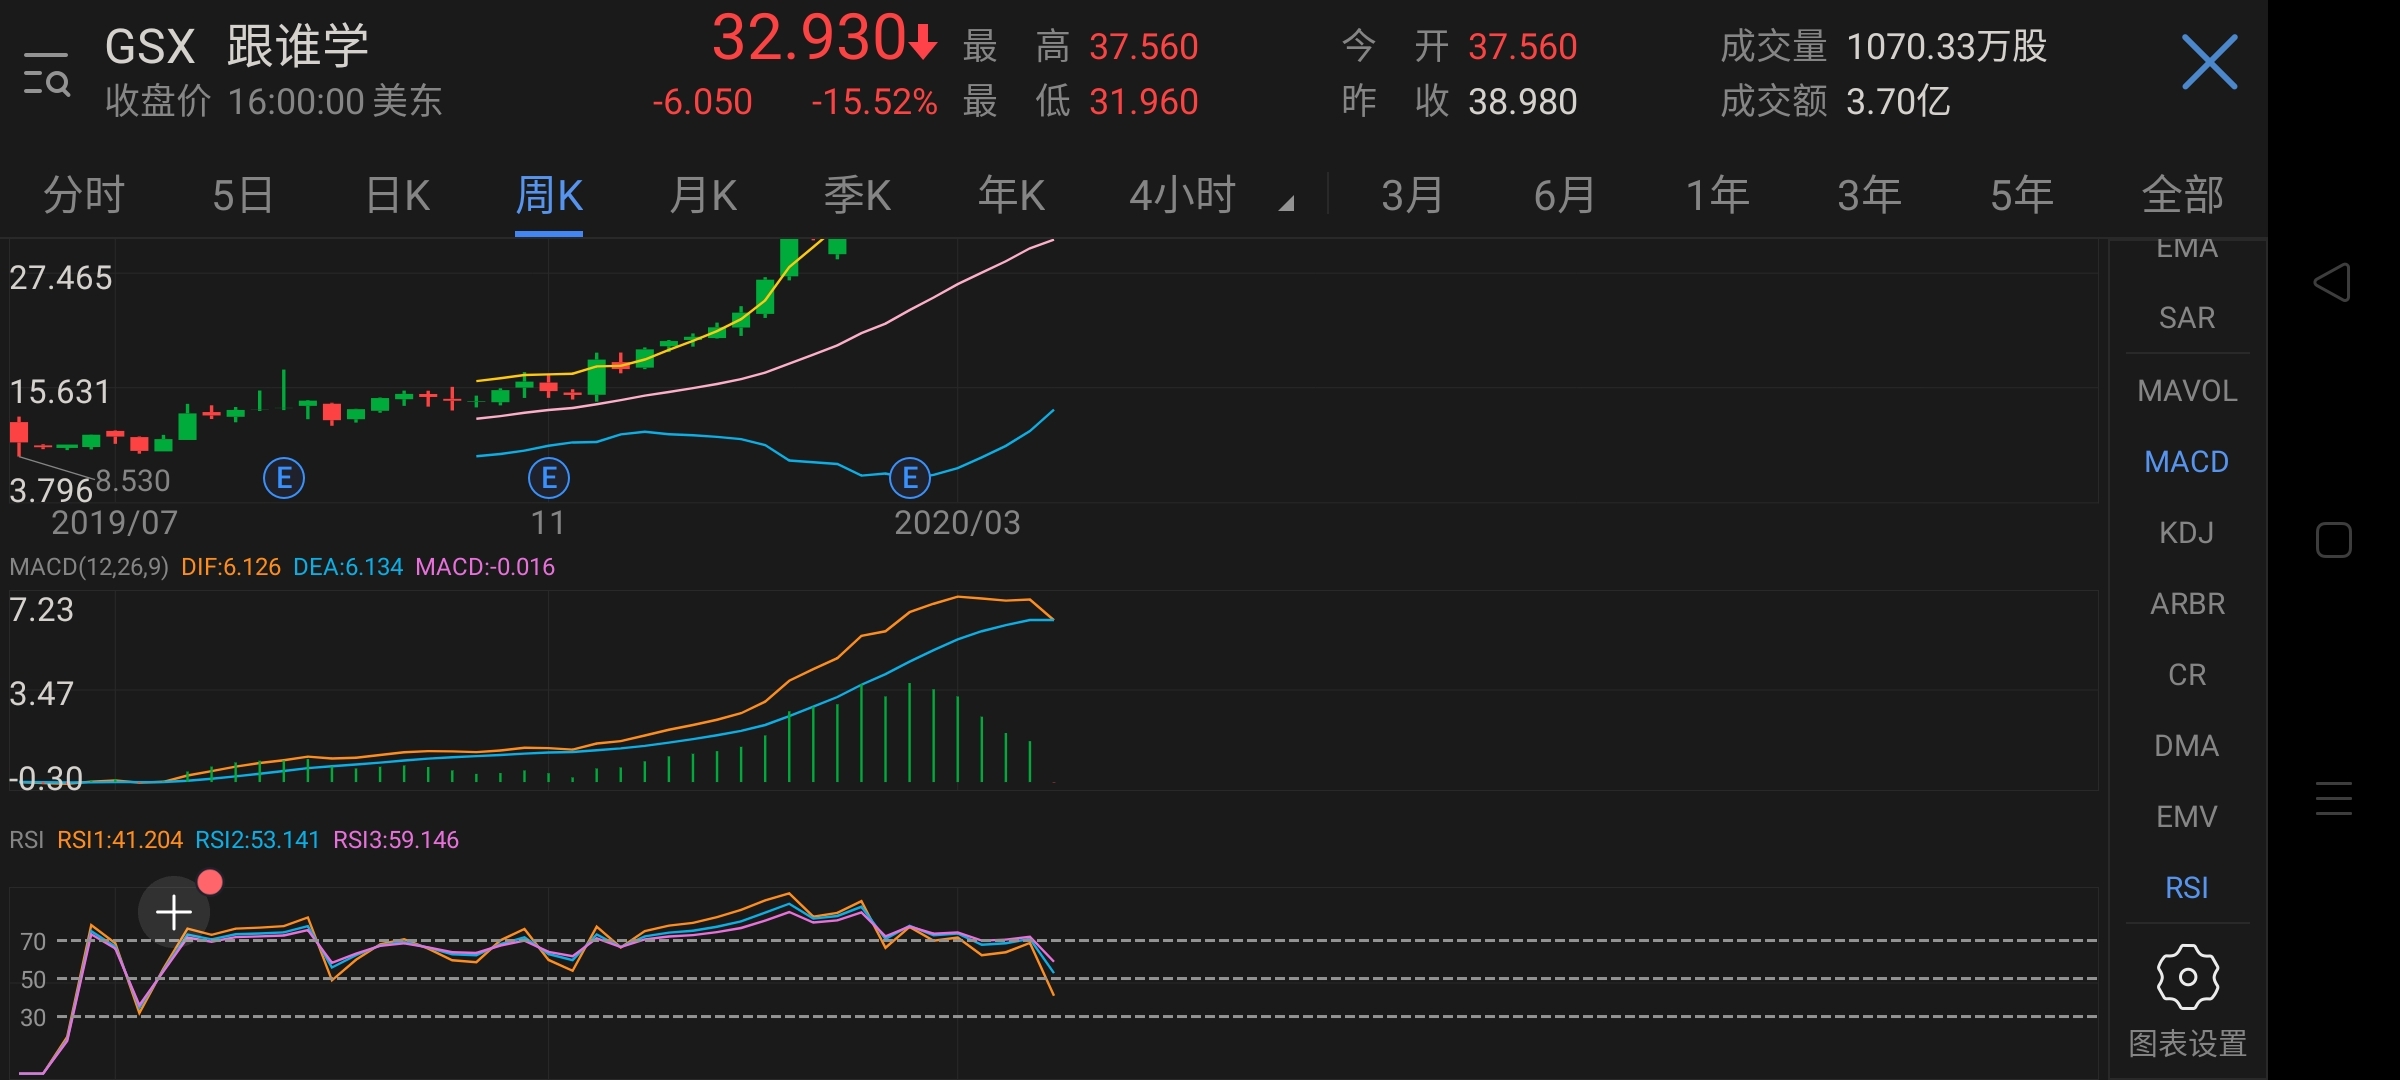Set the range to 1年
This screenshot has height=1080, width=2400.
click(x=1717, y=195)
